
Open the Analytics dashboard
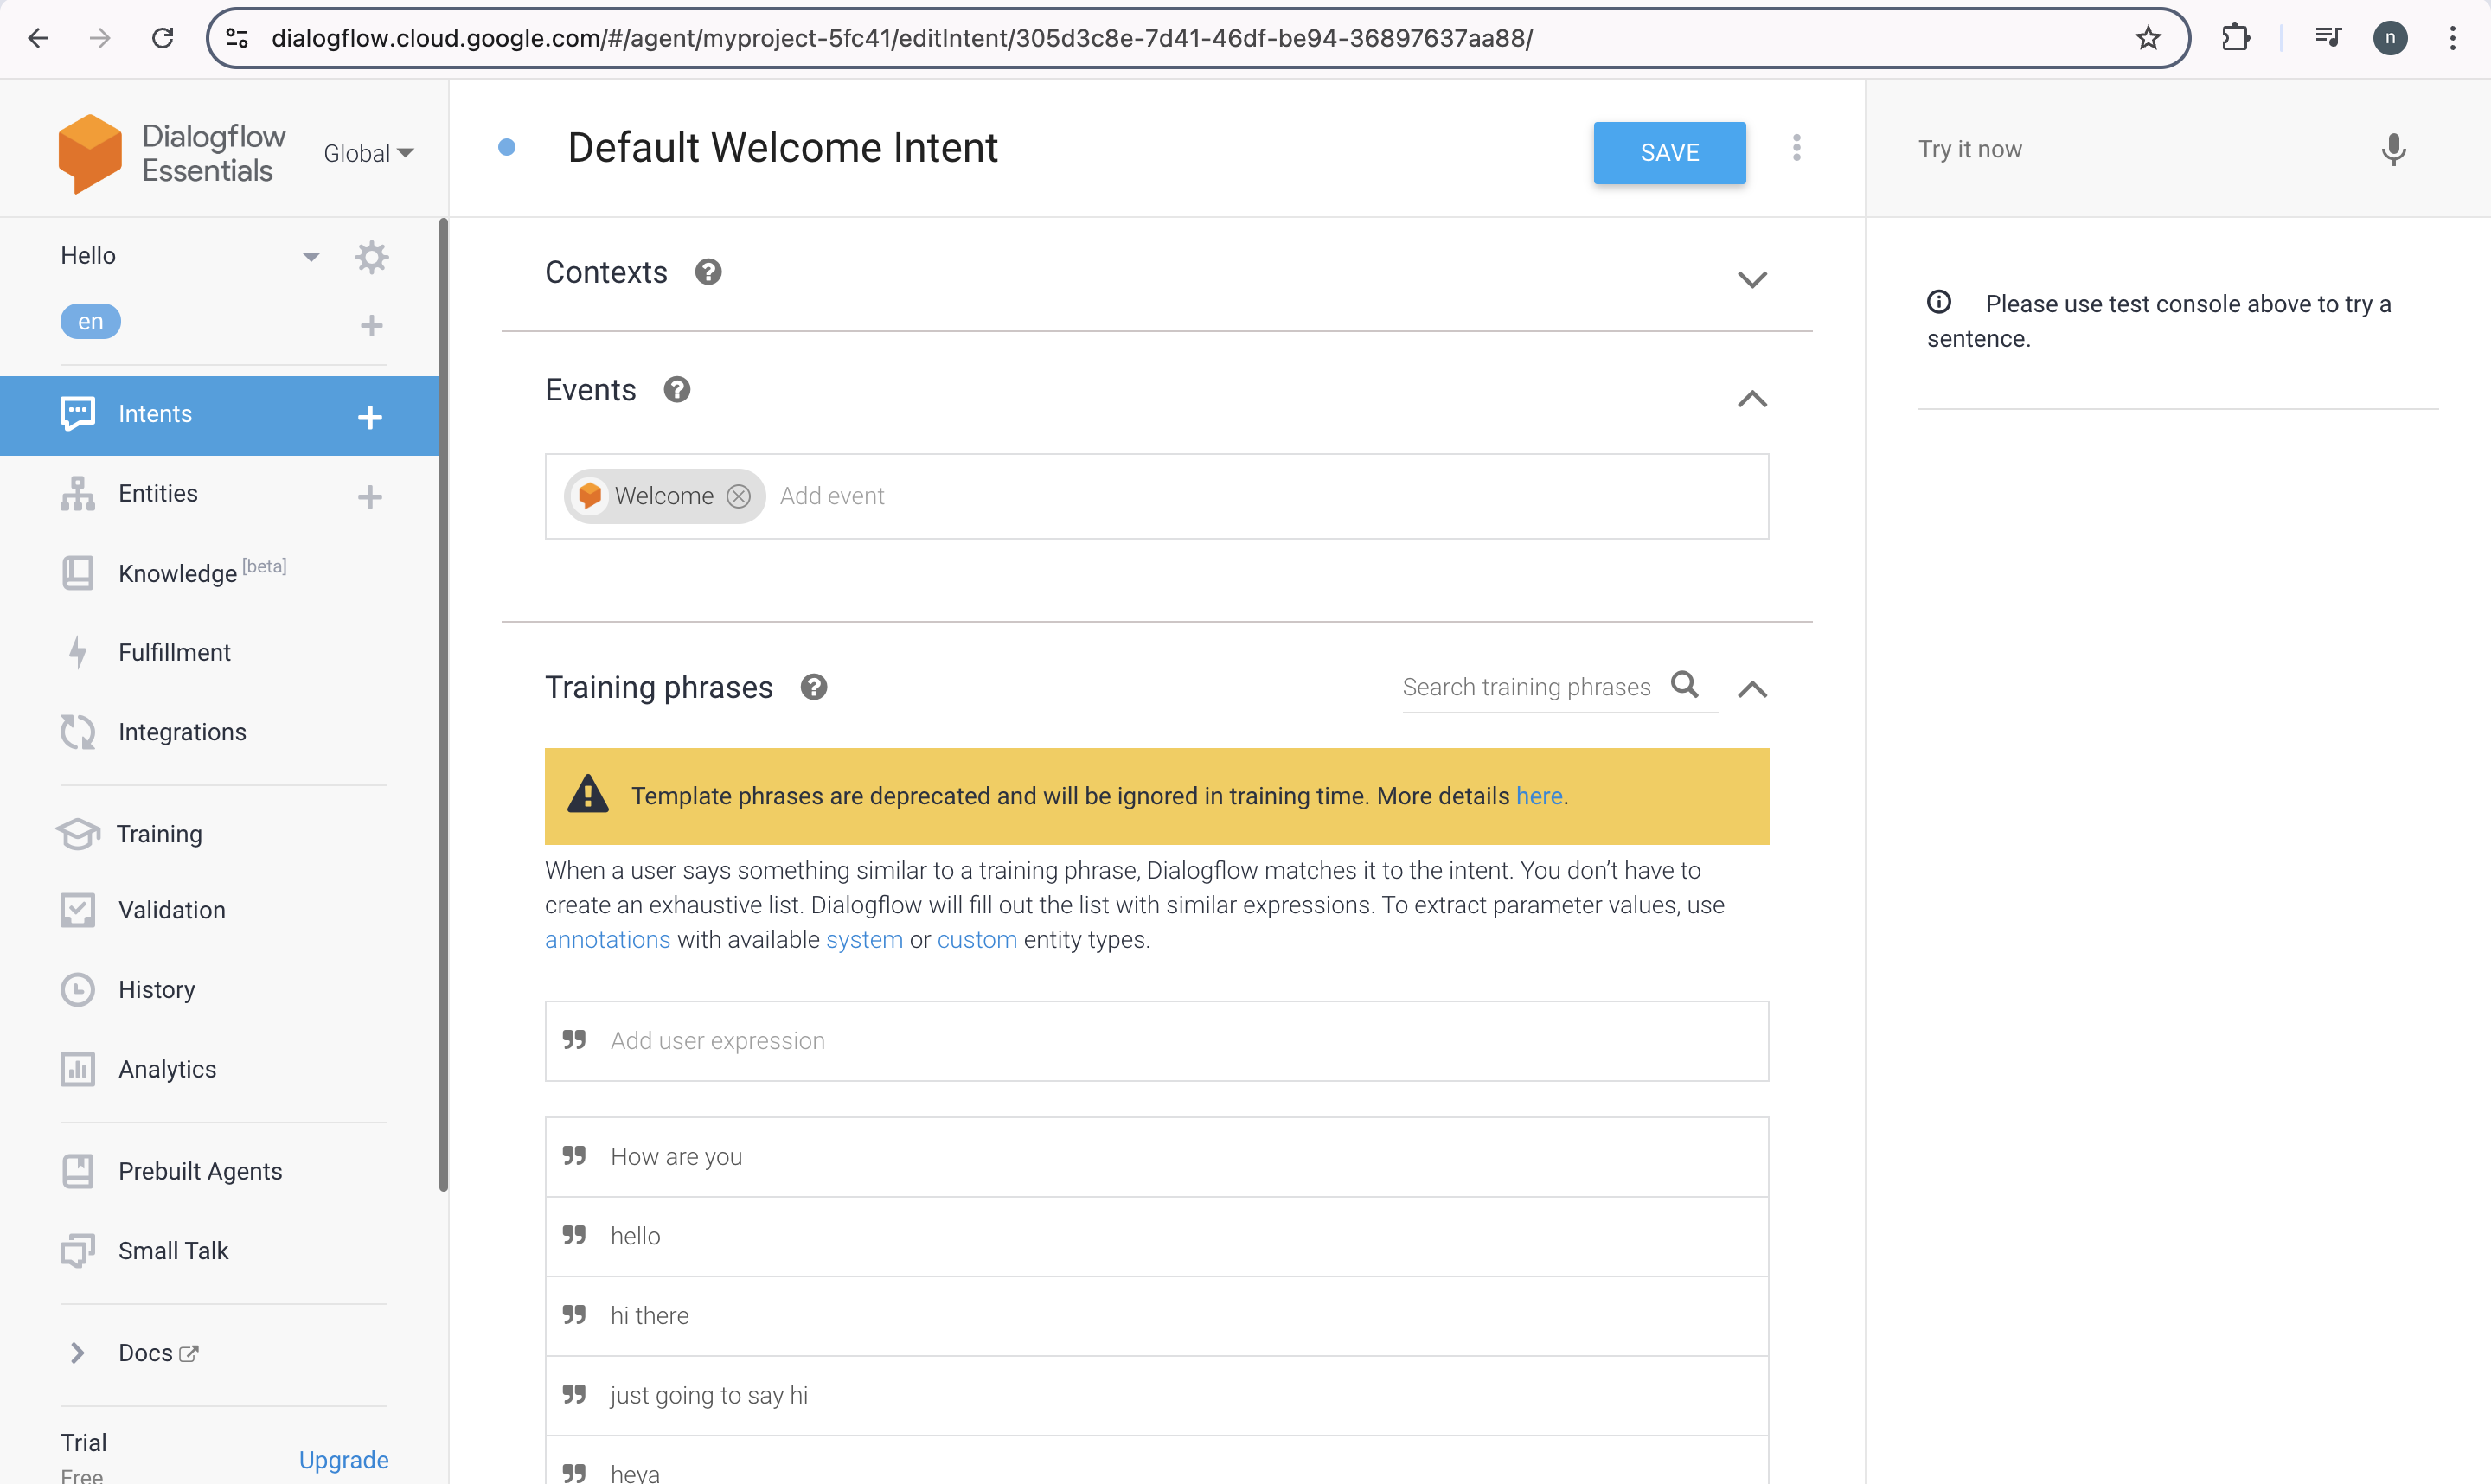point(167,1068)
